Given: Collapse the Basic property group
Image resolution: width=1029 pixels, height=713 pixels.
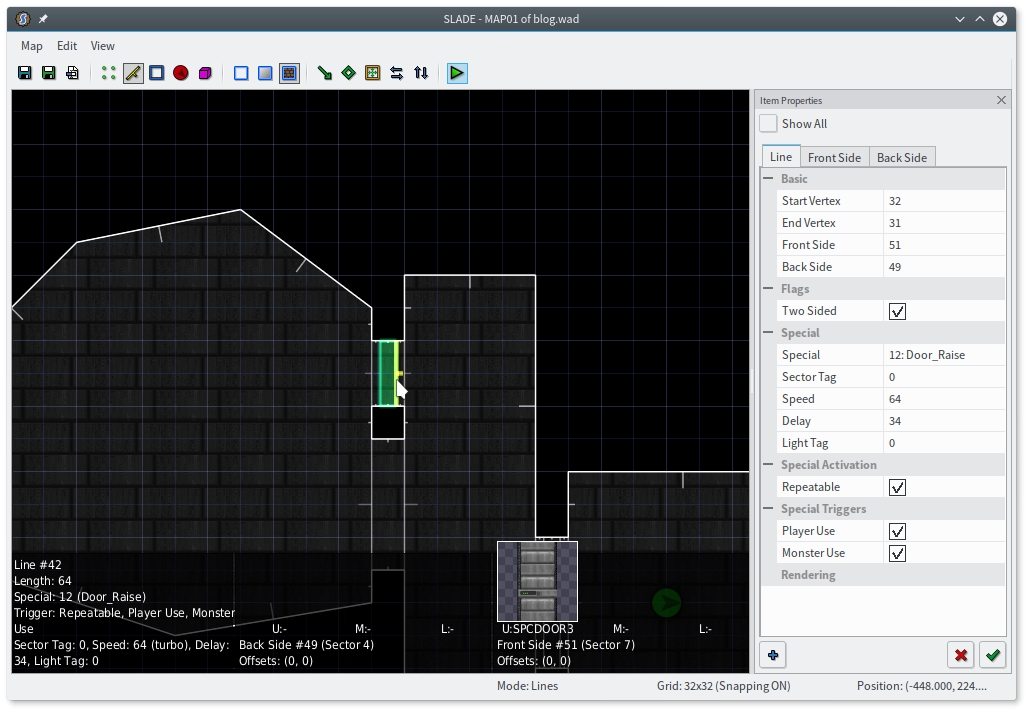Looking at the screenshot, I should point(768,179).
